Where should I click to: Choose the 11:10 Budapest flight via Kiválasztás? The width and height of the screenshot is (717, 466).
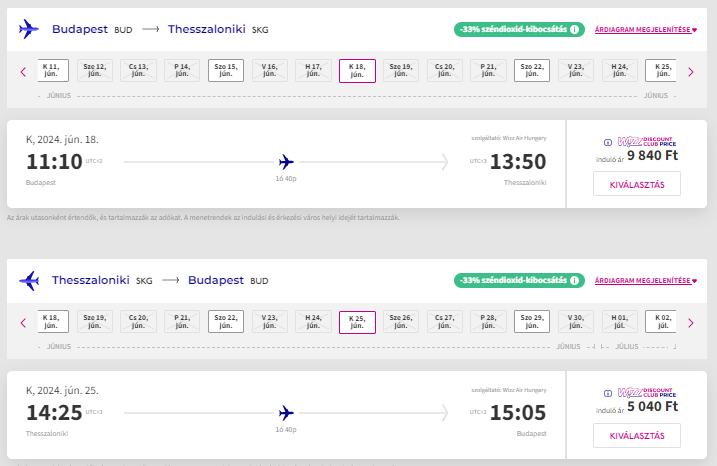coord(637,184)
